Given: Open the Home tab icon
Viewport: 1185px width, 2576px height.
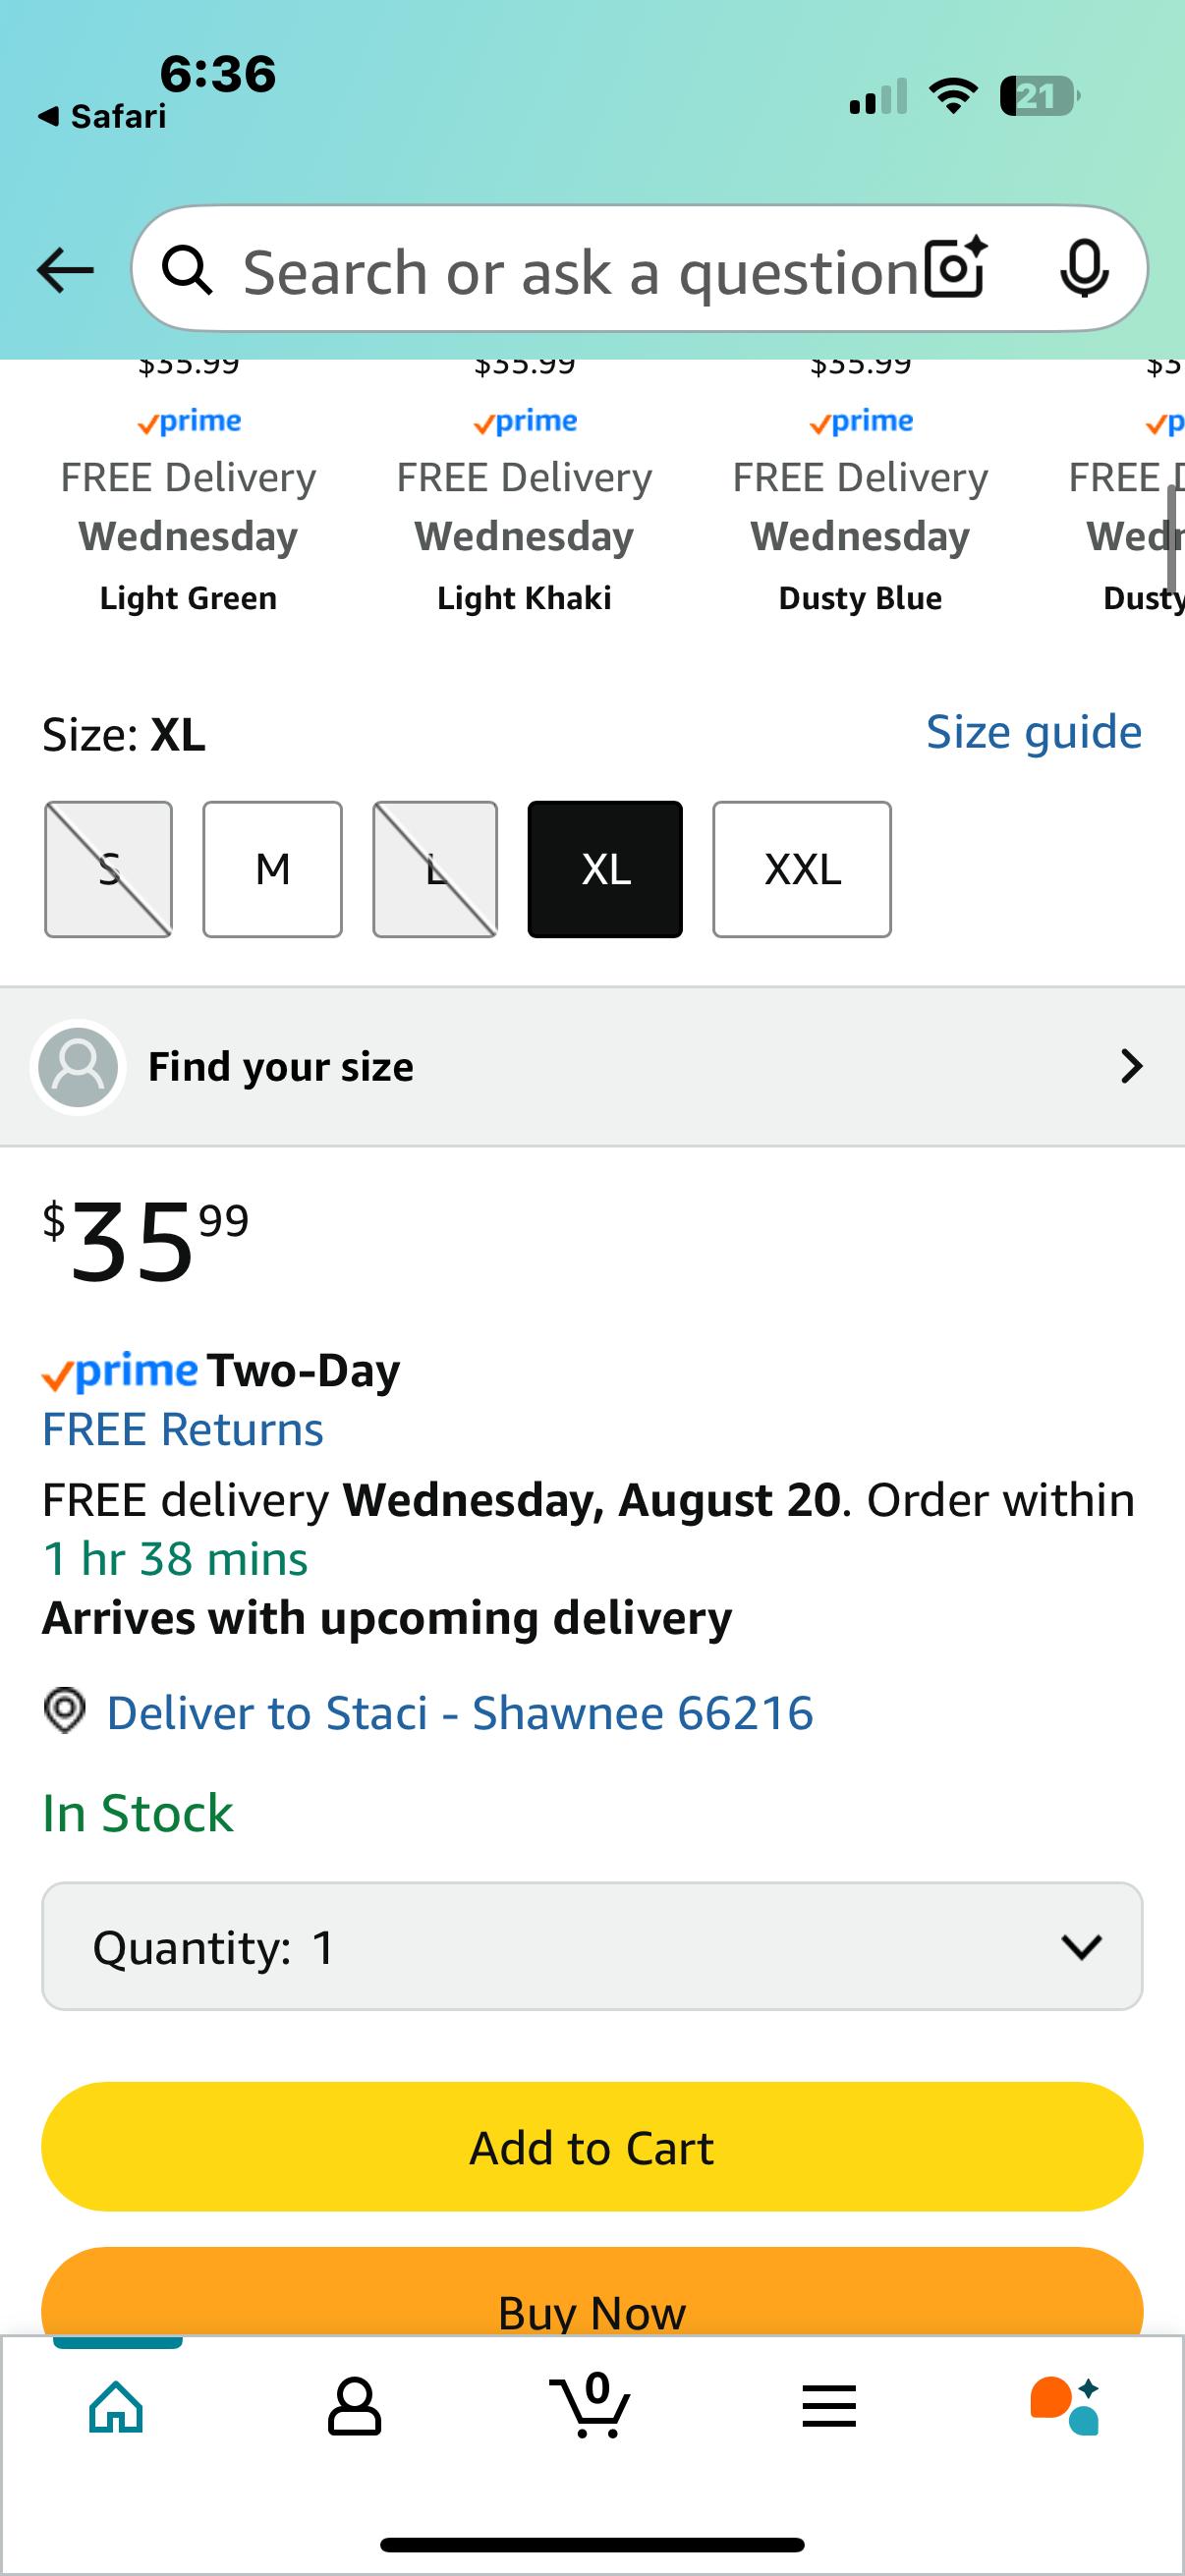Looking at the screenshot, I should pyautogui.click(x=117, y=2406).
